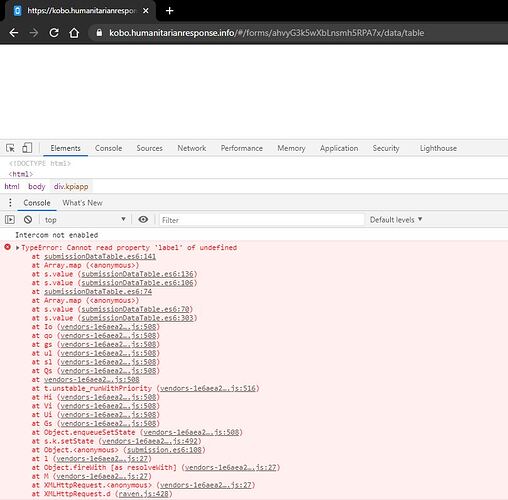Open a new tab with the plus icon
508x500 pixels.
(x=169, y=11)
